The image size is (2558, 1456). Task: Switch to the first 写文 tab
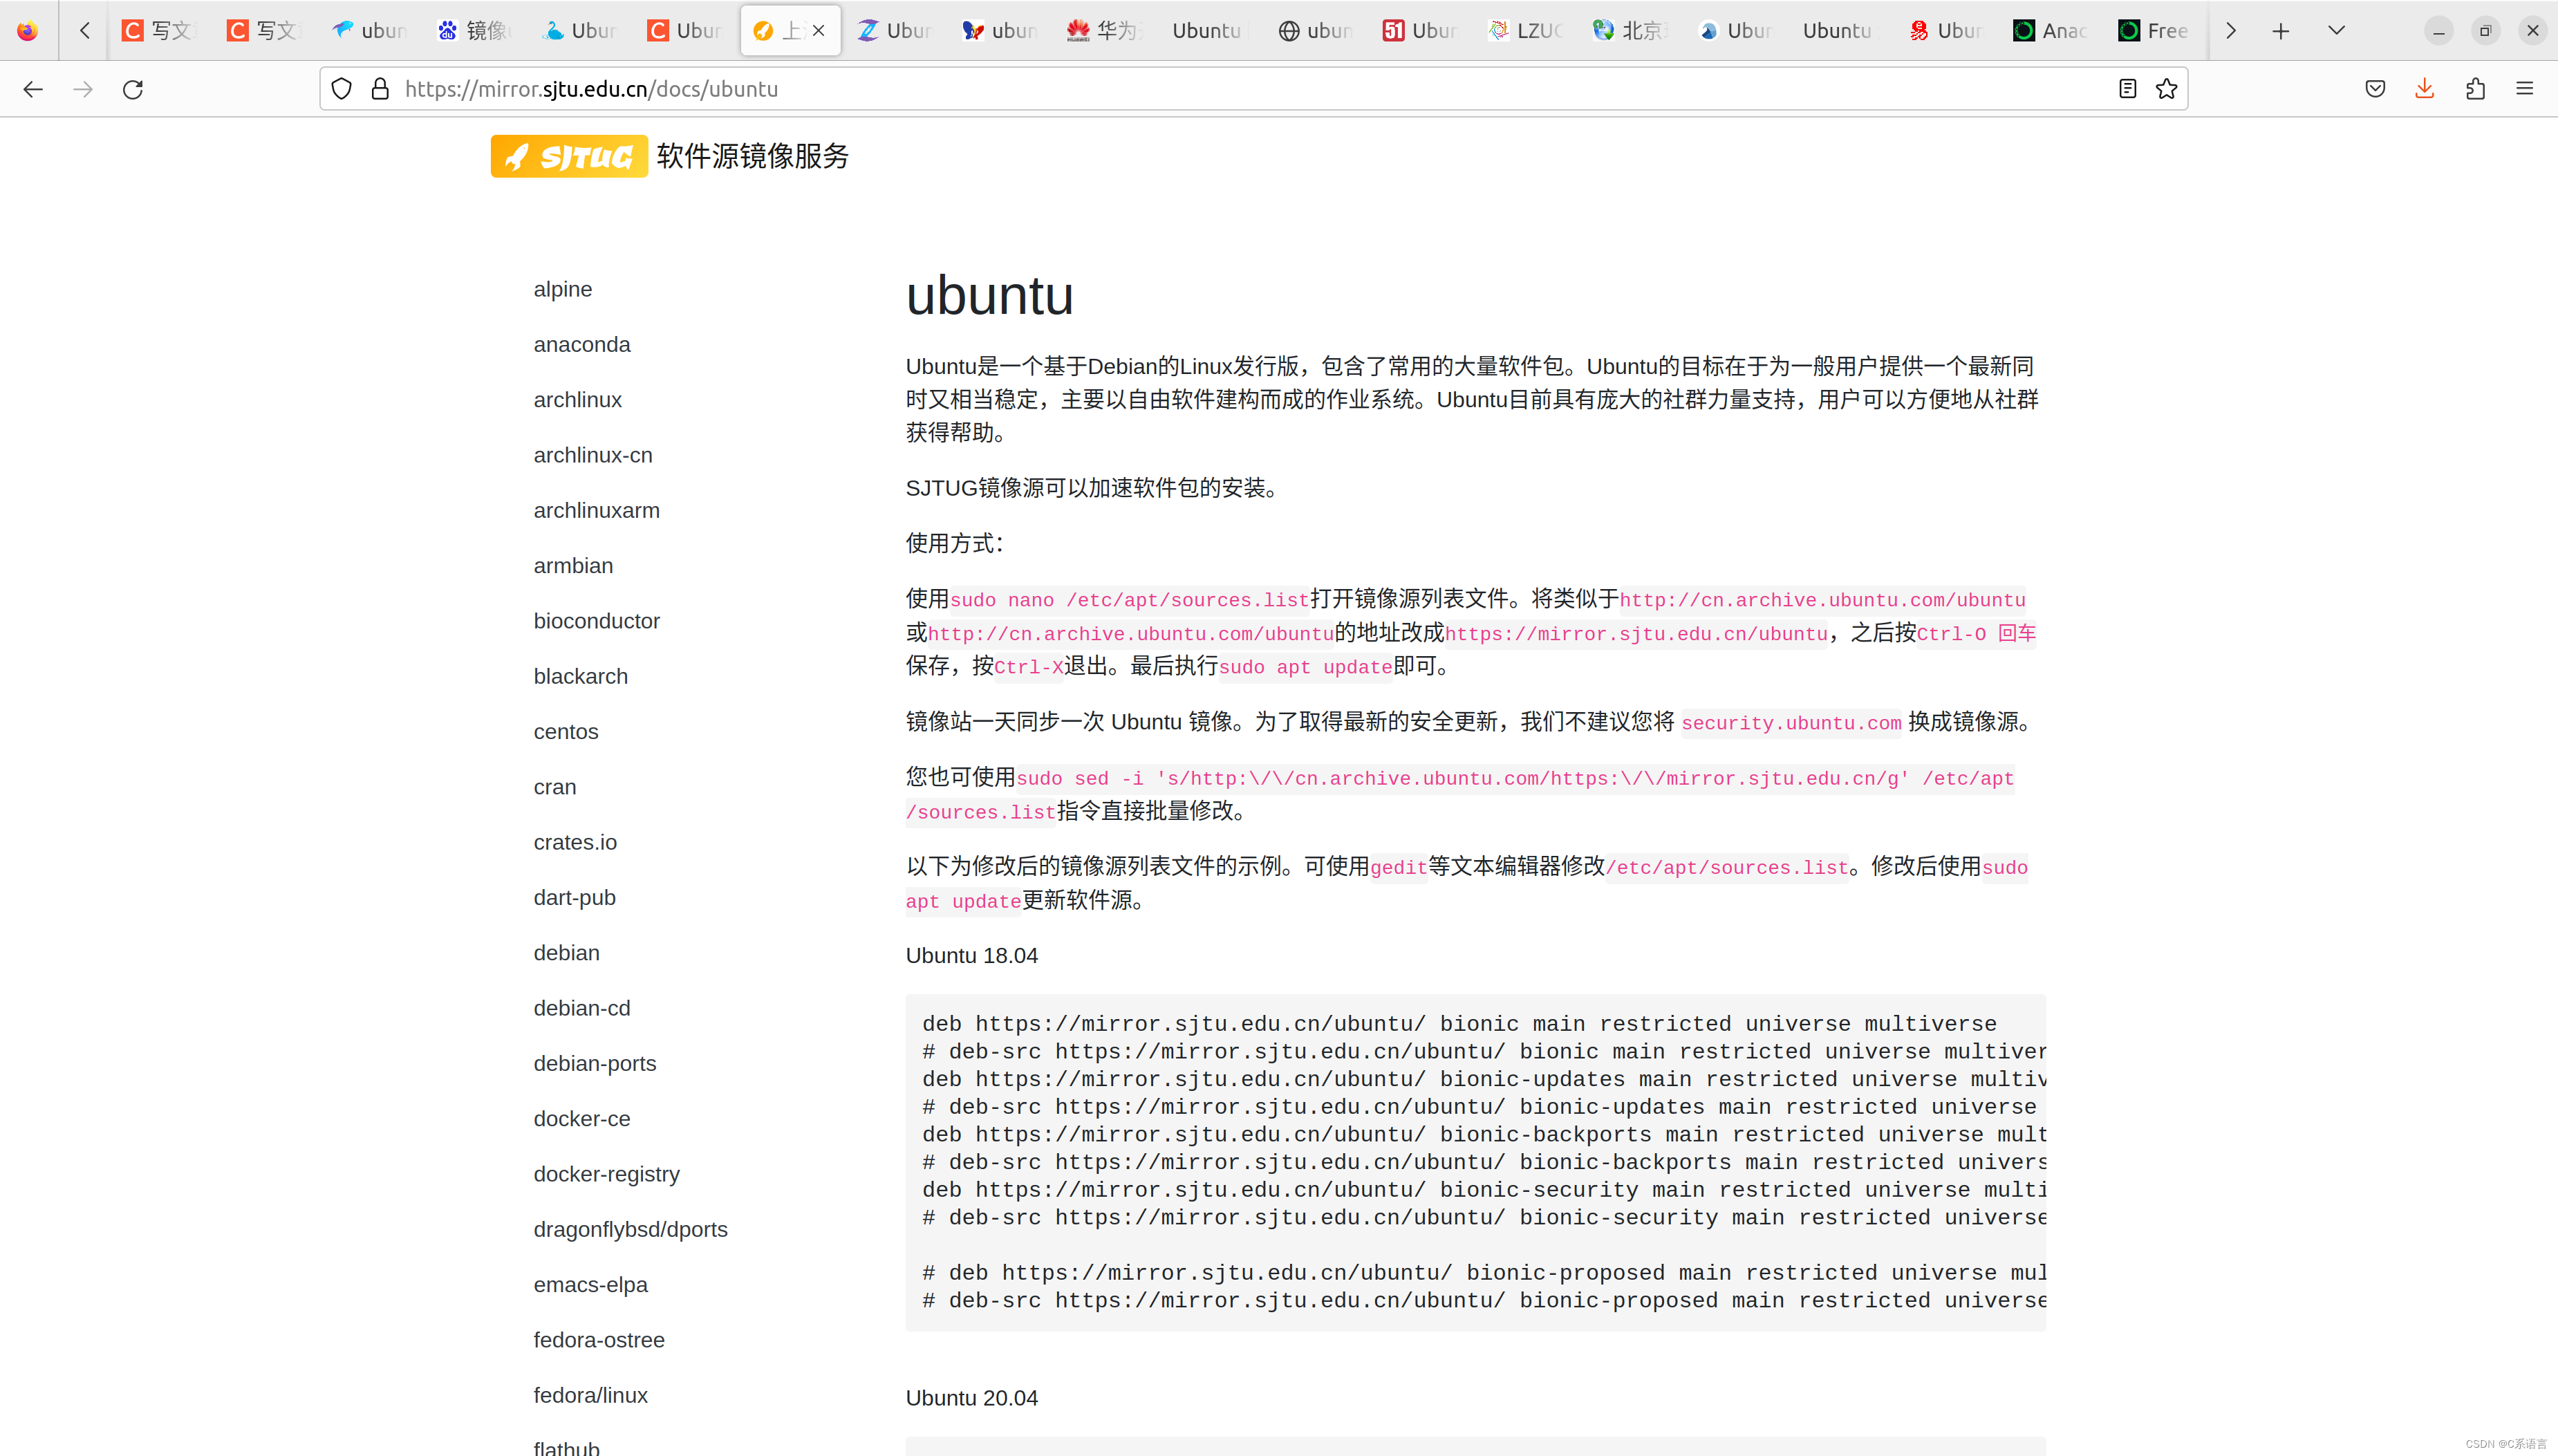[158, 31]
